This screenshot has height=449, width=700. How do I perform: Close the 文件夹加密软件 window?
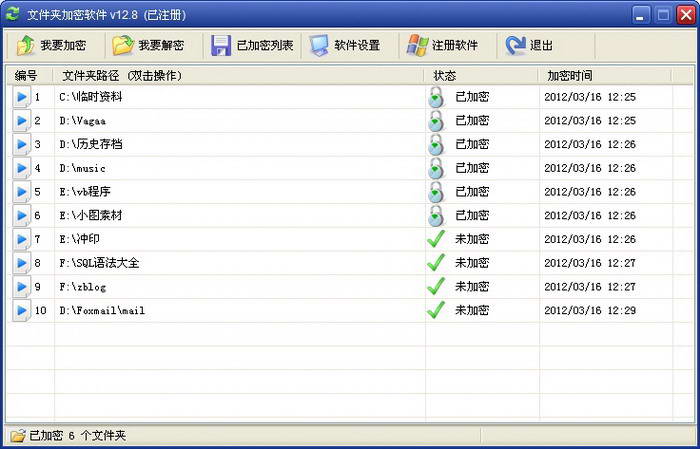(686, 15)
